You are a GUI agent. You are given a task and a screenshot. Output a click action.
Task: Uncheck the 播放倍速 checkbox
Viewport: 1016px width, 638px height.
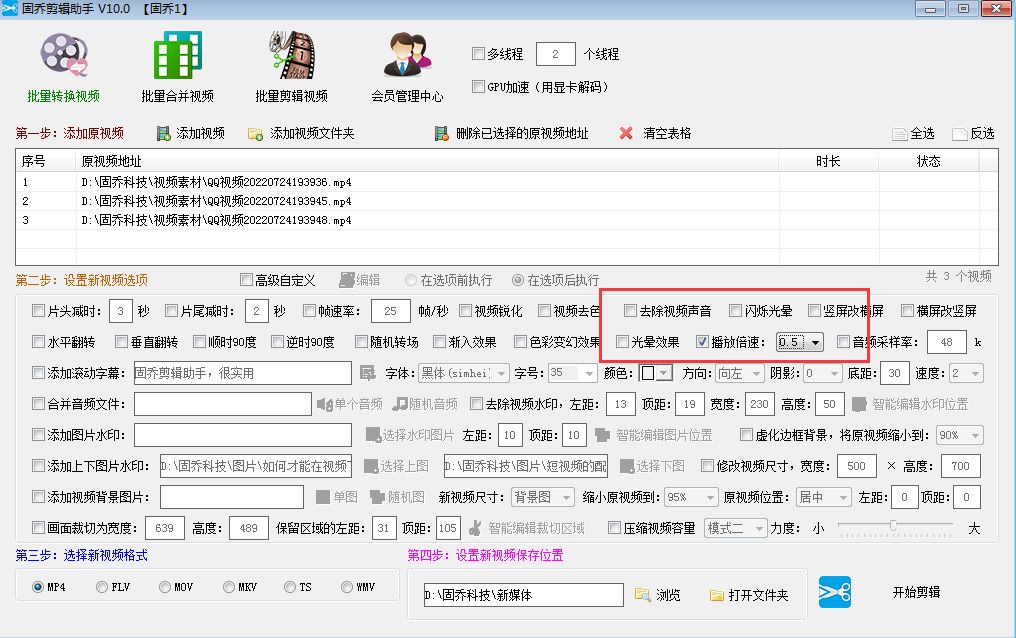702,342
